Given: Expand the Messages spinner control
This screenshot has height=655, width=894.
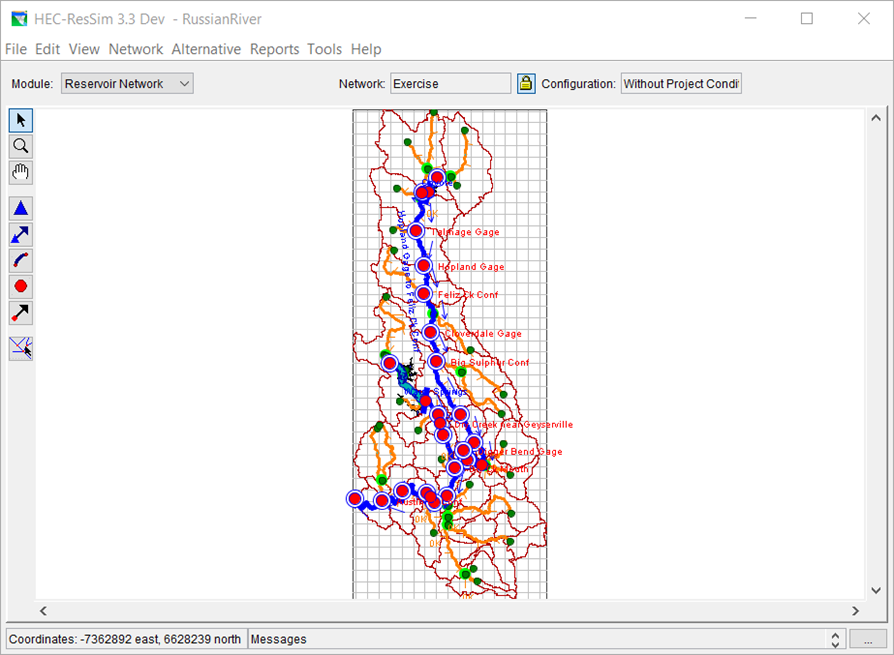Looking at the screenshot, I should (833, 639).
